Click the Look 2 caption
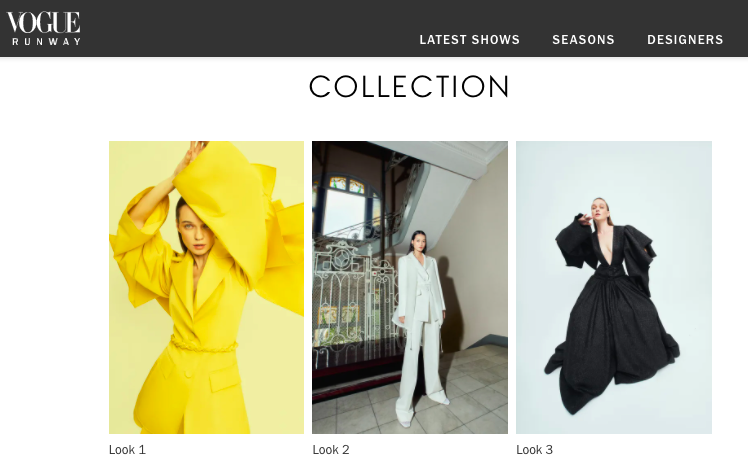 point(331,450)
